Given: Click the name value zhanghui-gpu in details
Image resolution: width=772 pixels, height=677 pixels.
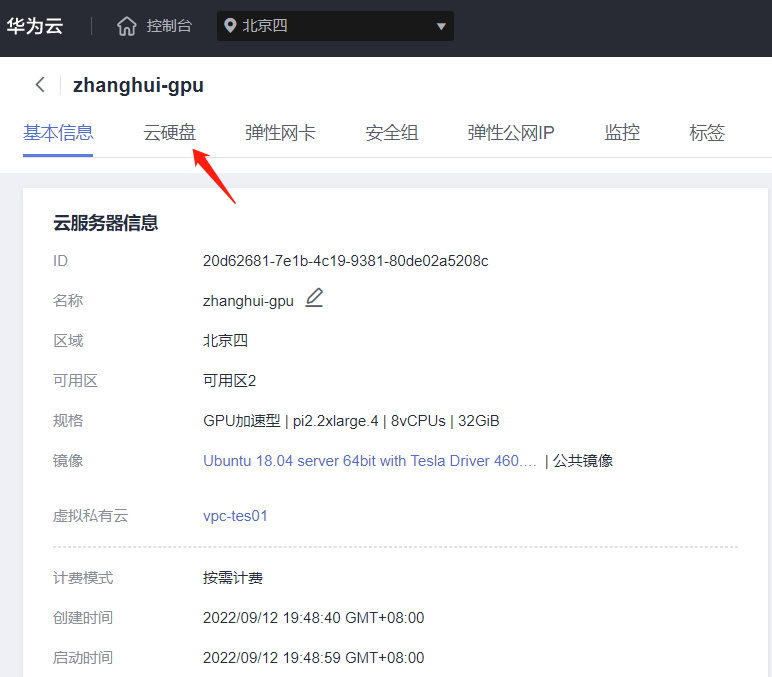Looking at the screenshot, I should (x=248, y=301).
